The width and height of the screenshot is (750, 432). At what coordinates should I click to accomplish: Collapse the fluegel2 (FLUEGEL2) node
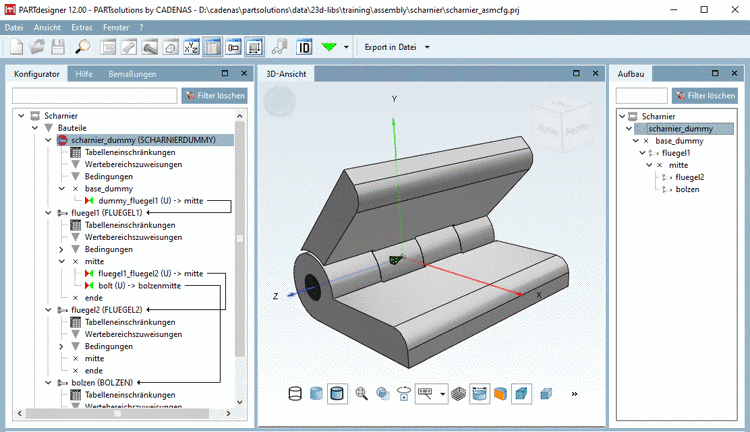pyautogui.click(x=48, y=310)
